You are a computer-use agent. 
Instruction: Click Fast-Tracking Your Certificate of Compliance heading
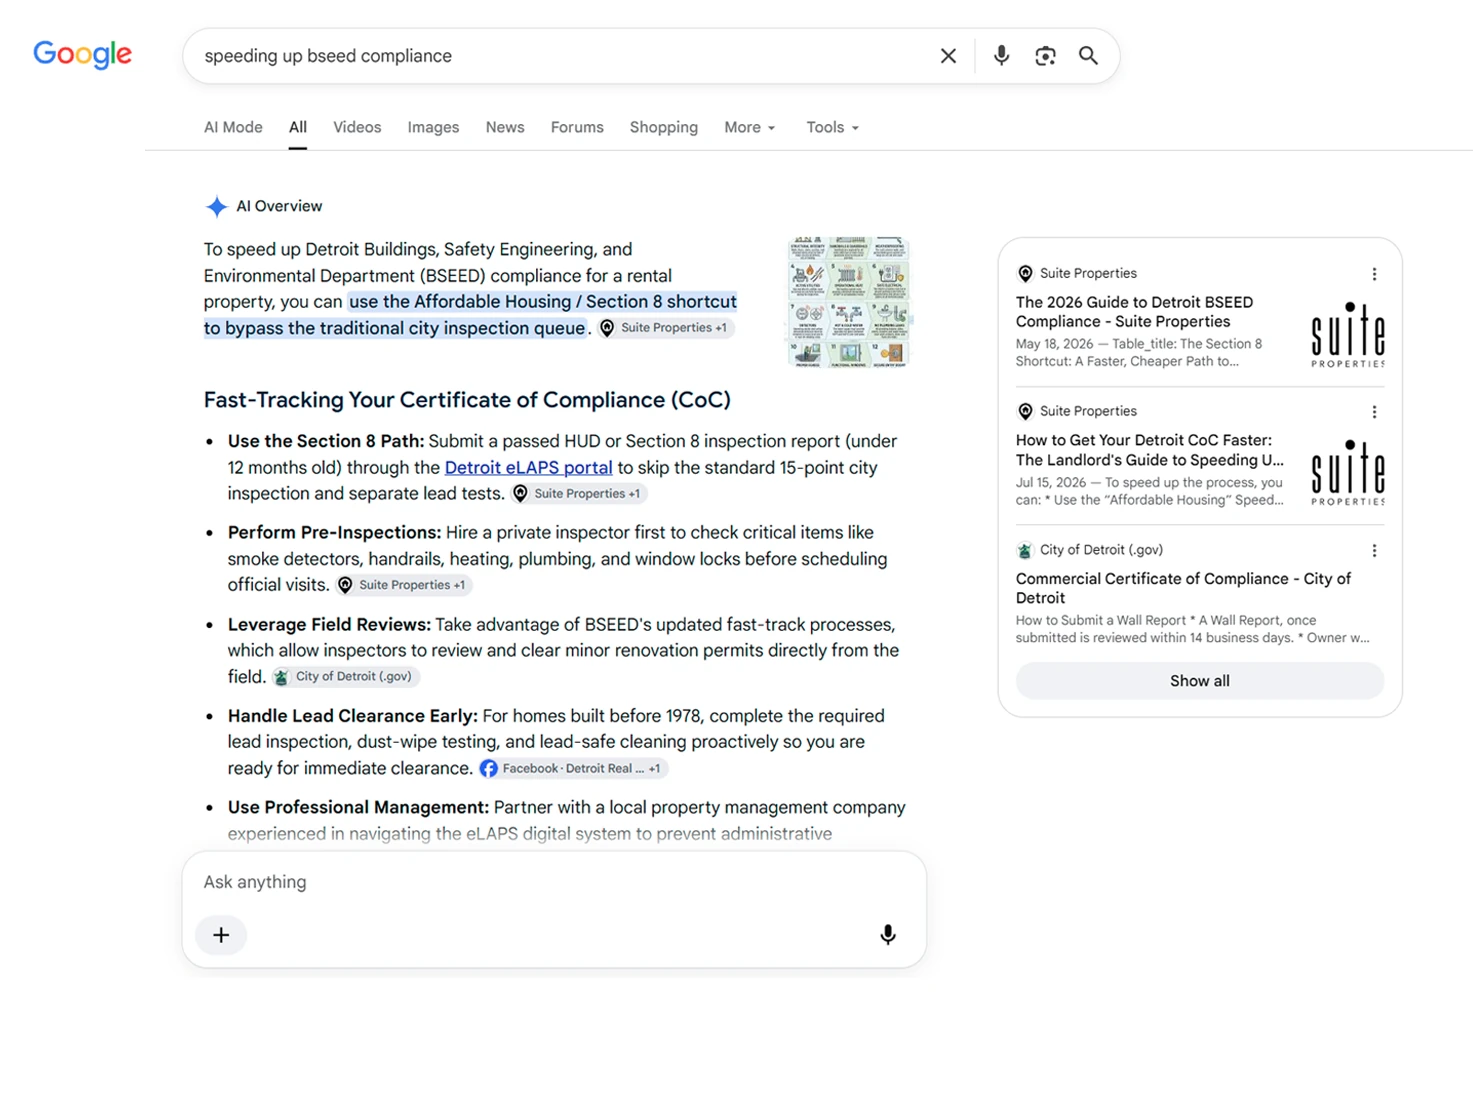click(467, 400)
